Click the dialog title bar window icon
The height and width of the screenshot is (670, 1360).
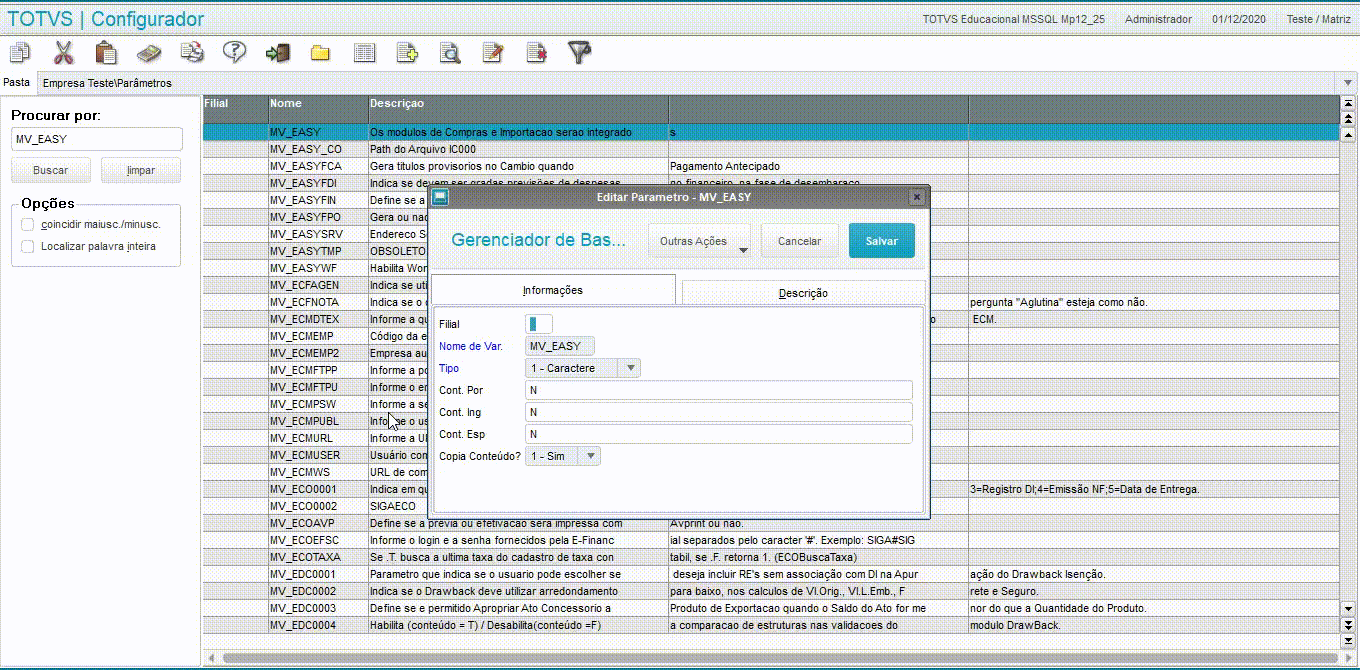440,197
